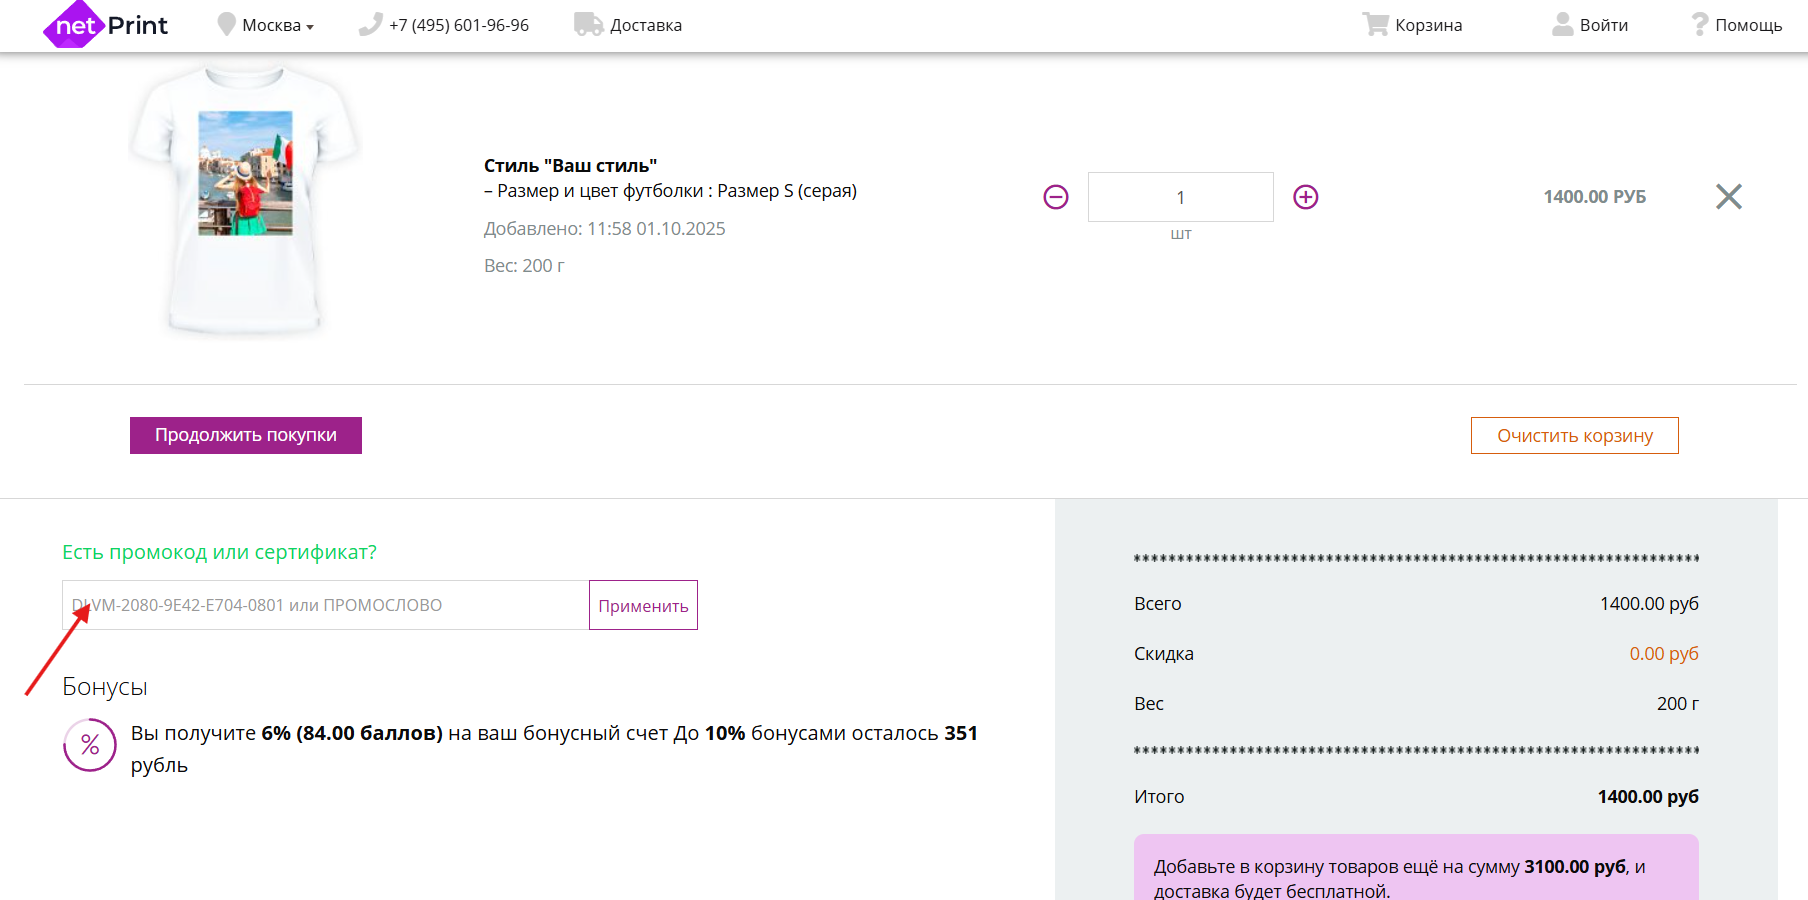Image resolution: width=1808 pixels, height=900 pixels.
Task: Open Корзина from the header
Action: [x=1428, y=26]
